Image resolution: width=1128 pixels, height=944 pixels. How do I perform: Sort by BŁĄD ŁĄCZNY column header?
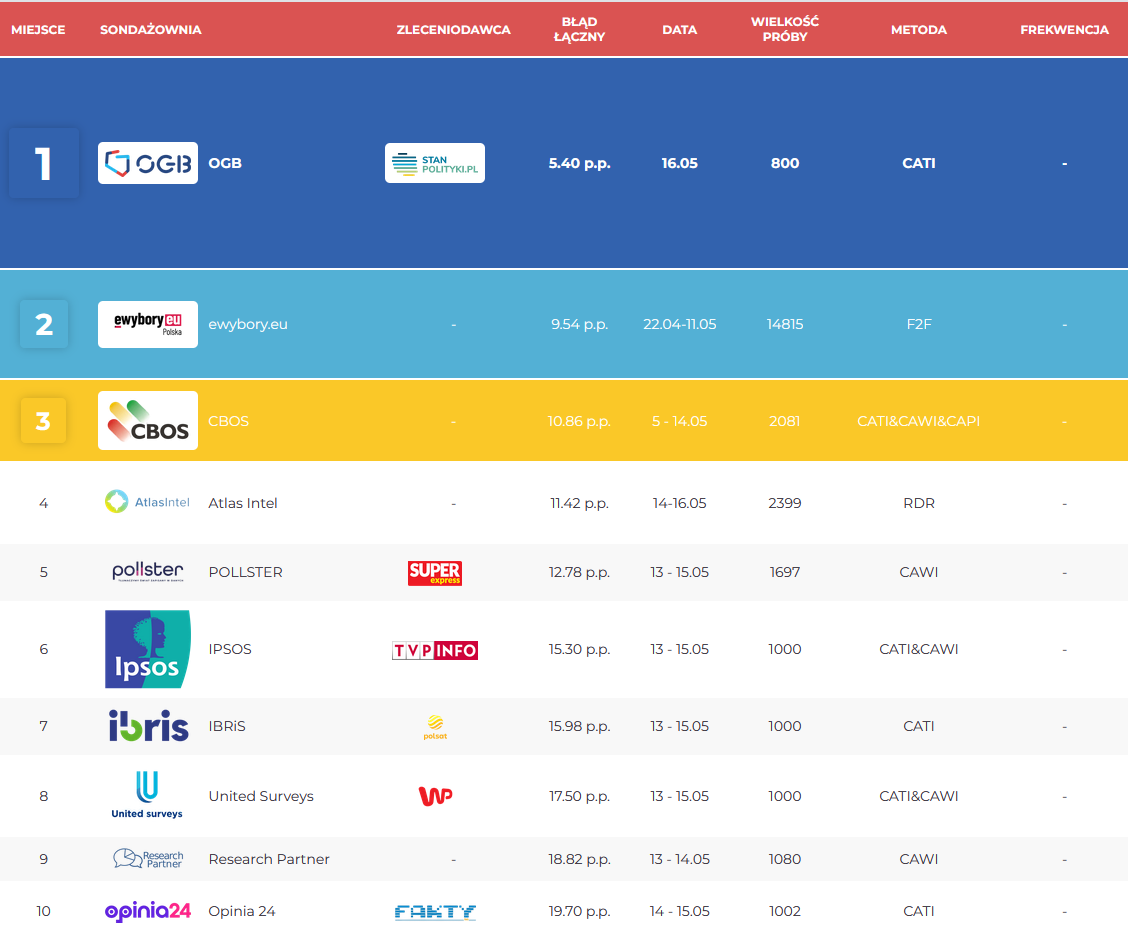point(579,30)
